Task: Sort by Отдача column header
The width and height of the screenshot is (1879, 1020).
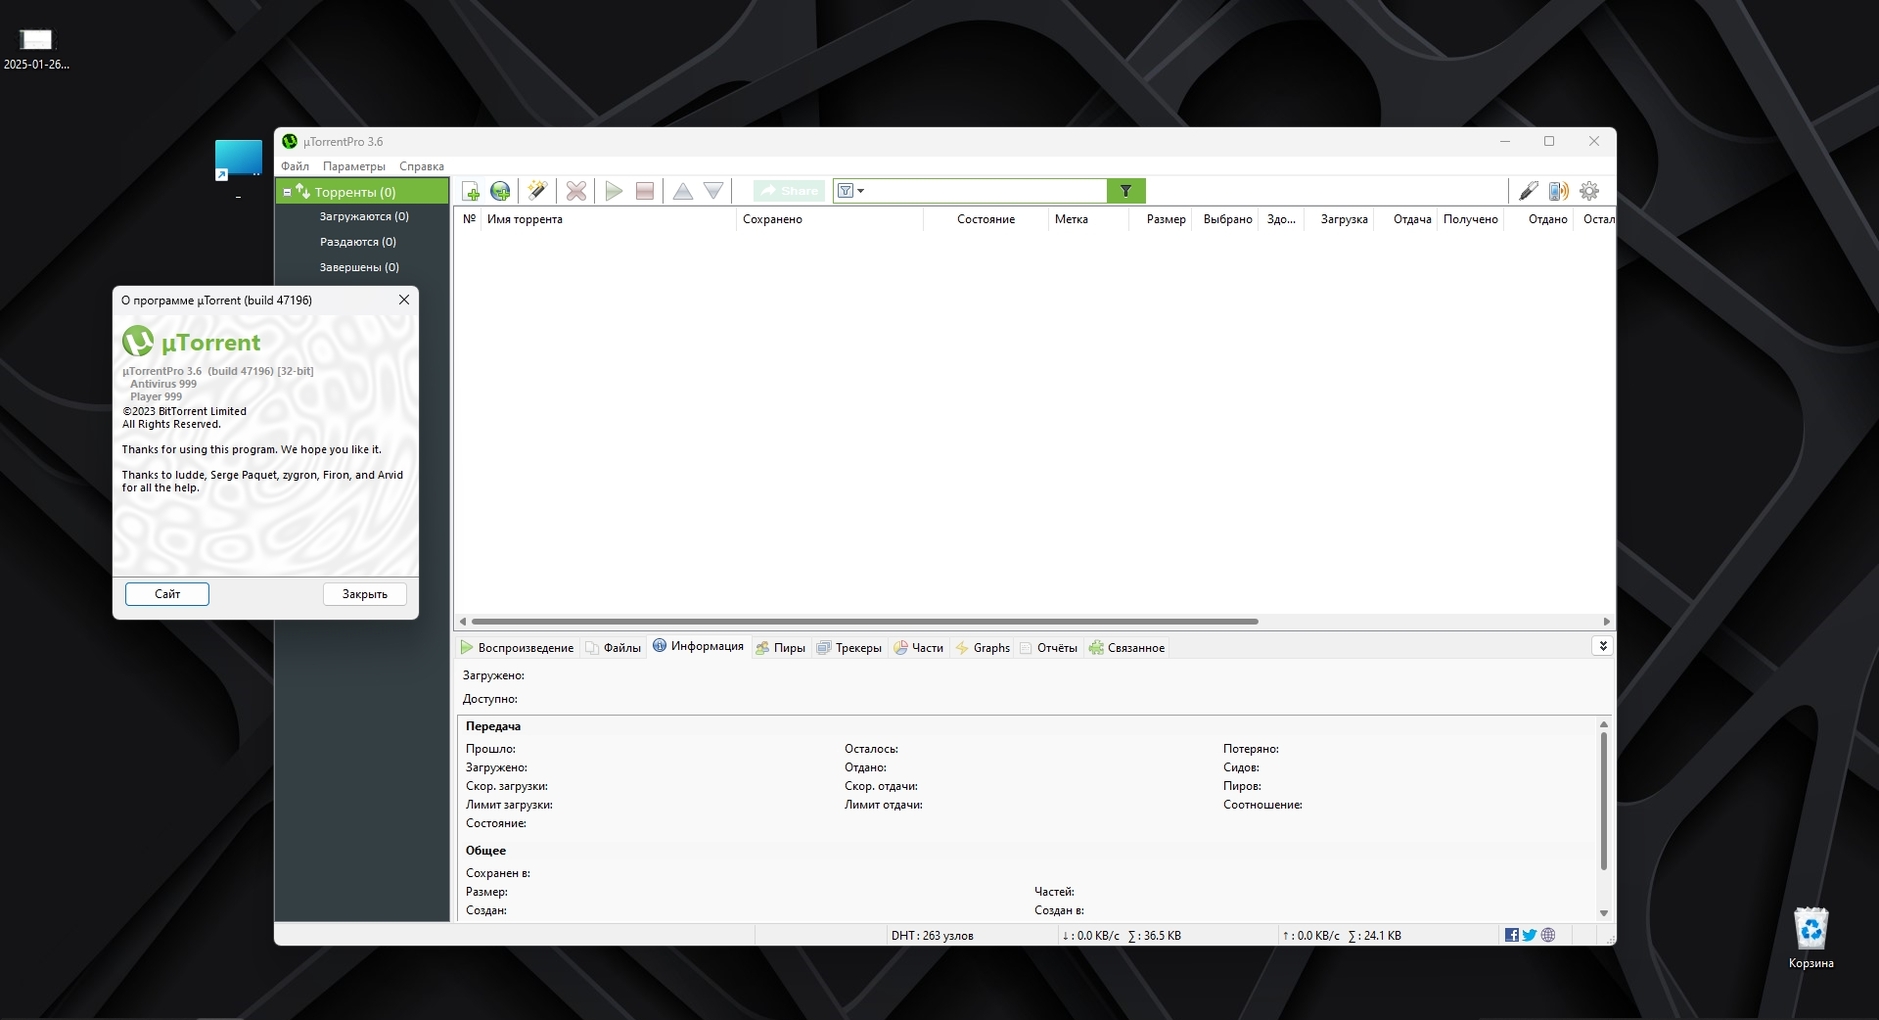Action: pos(1406,219)
